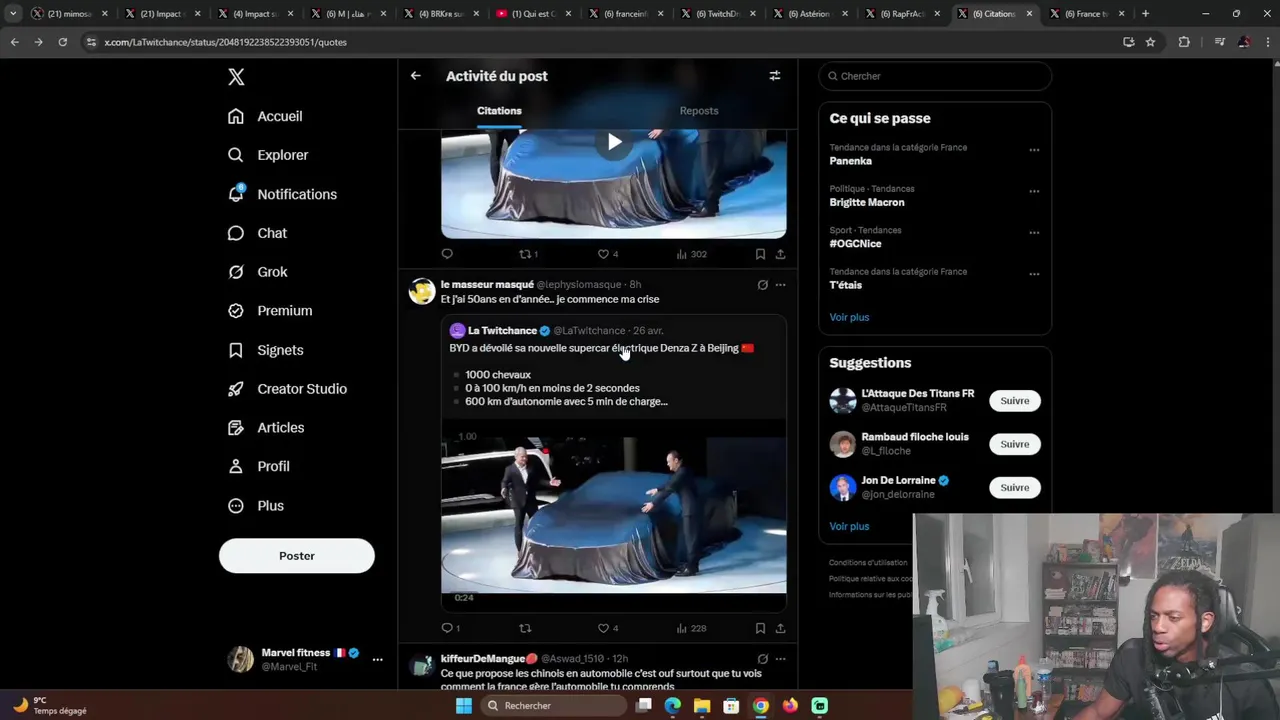Open Profil page
This screenshot has height=720, width=1280.
[x=258, y=467]
